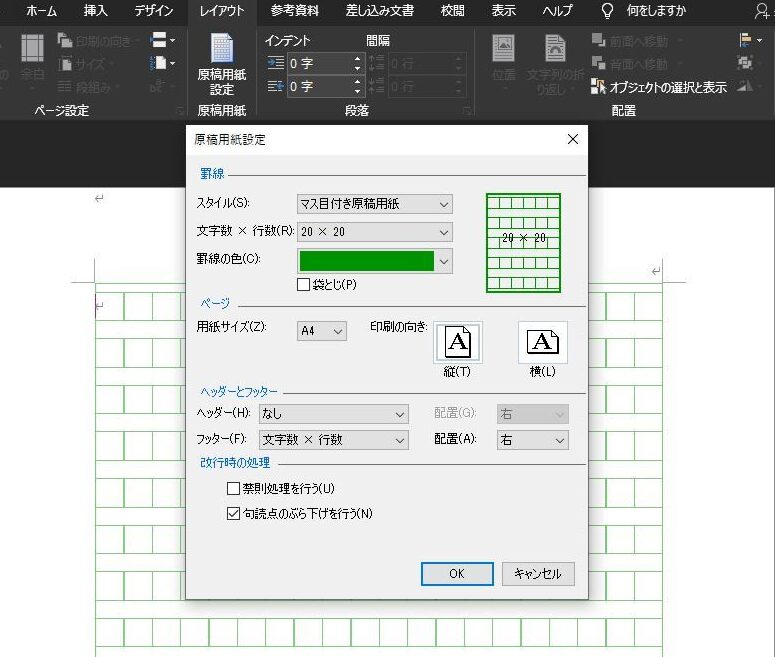Open the line numbers dropdown icon
Image resolution: width=775 pixels, height=657 pixels.
coord(163,63)
